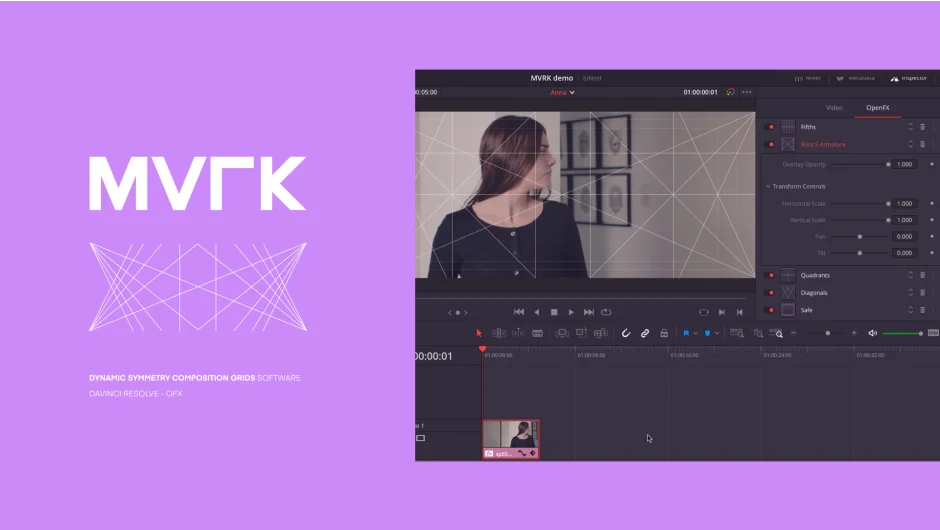
Task: Click Insert Clip icon in timeline toolbar
Action: 562,333
